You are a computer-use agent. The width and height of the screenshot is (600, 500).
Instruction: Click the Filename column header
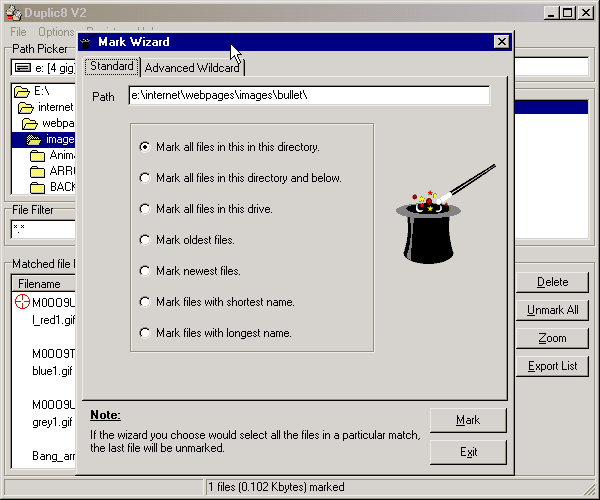(43, 284)
